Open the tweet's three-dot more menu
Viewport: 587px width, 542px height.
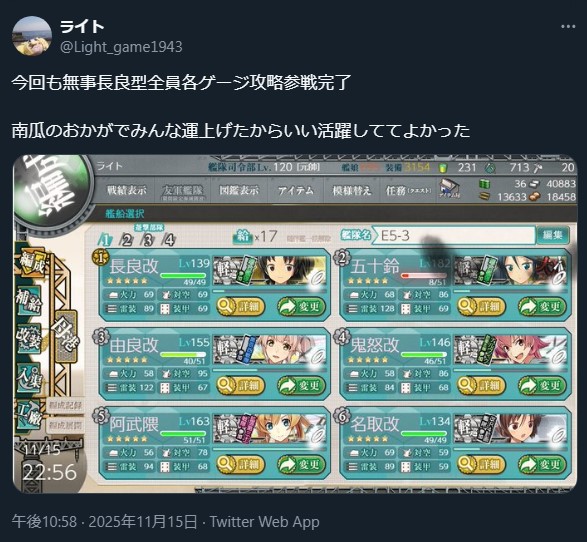click(568, 27)
